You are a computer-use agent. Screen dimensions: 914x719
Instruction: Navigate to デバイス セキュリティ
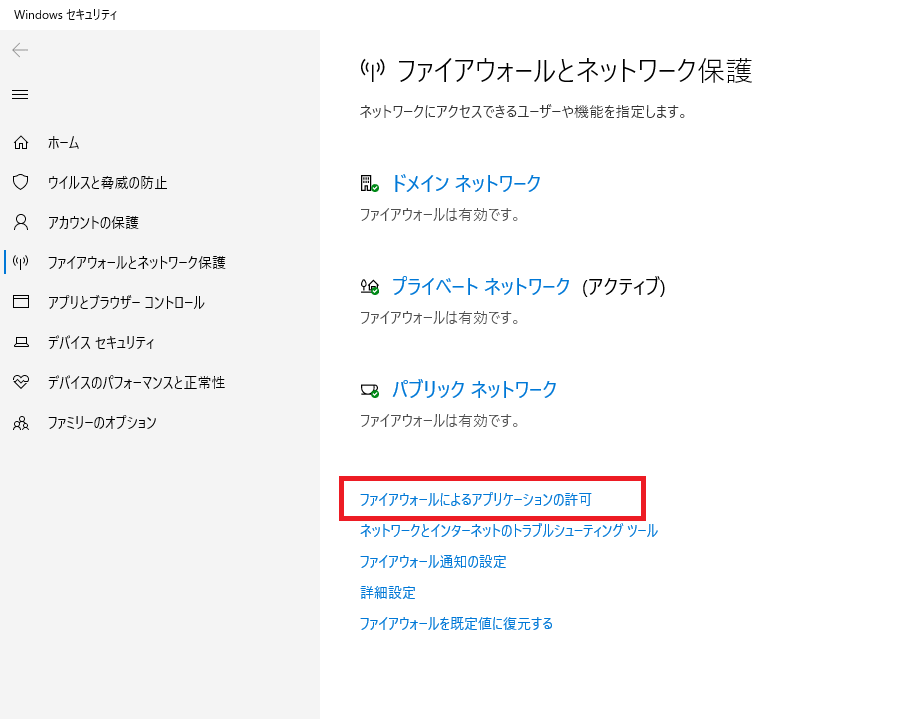101,343
